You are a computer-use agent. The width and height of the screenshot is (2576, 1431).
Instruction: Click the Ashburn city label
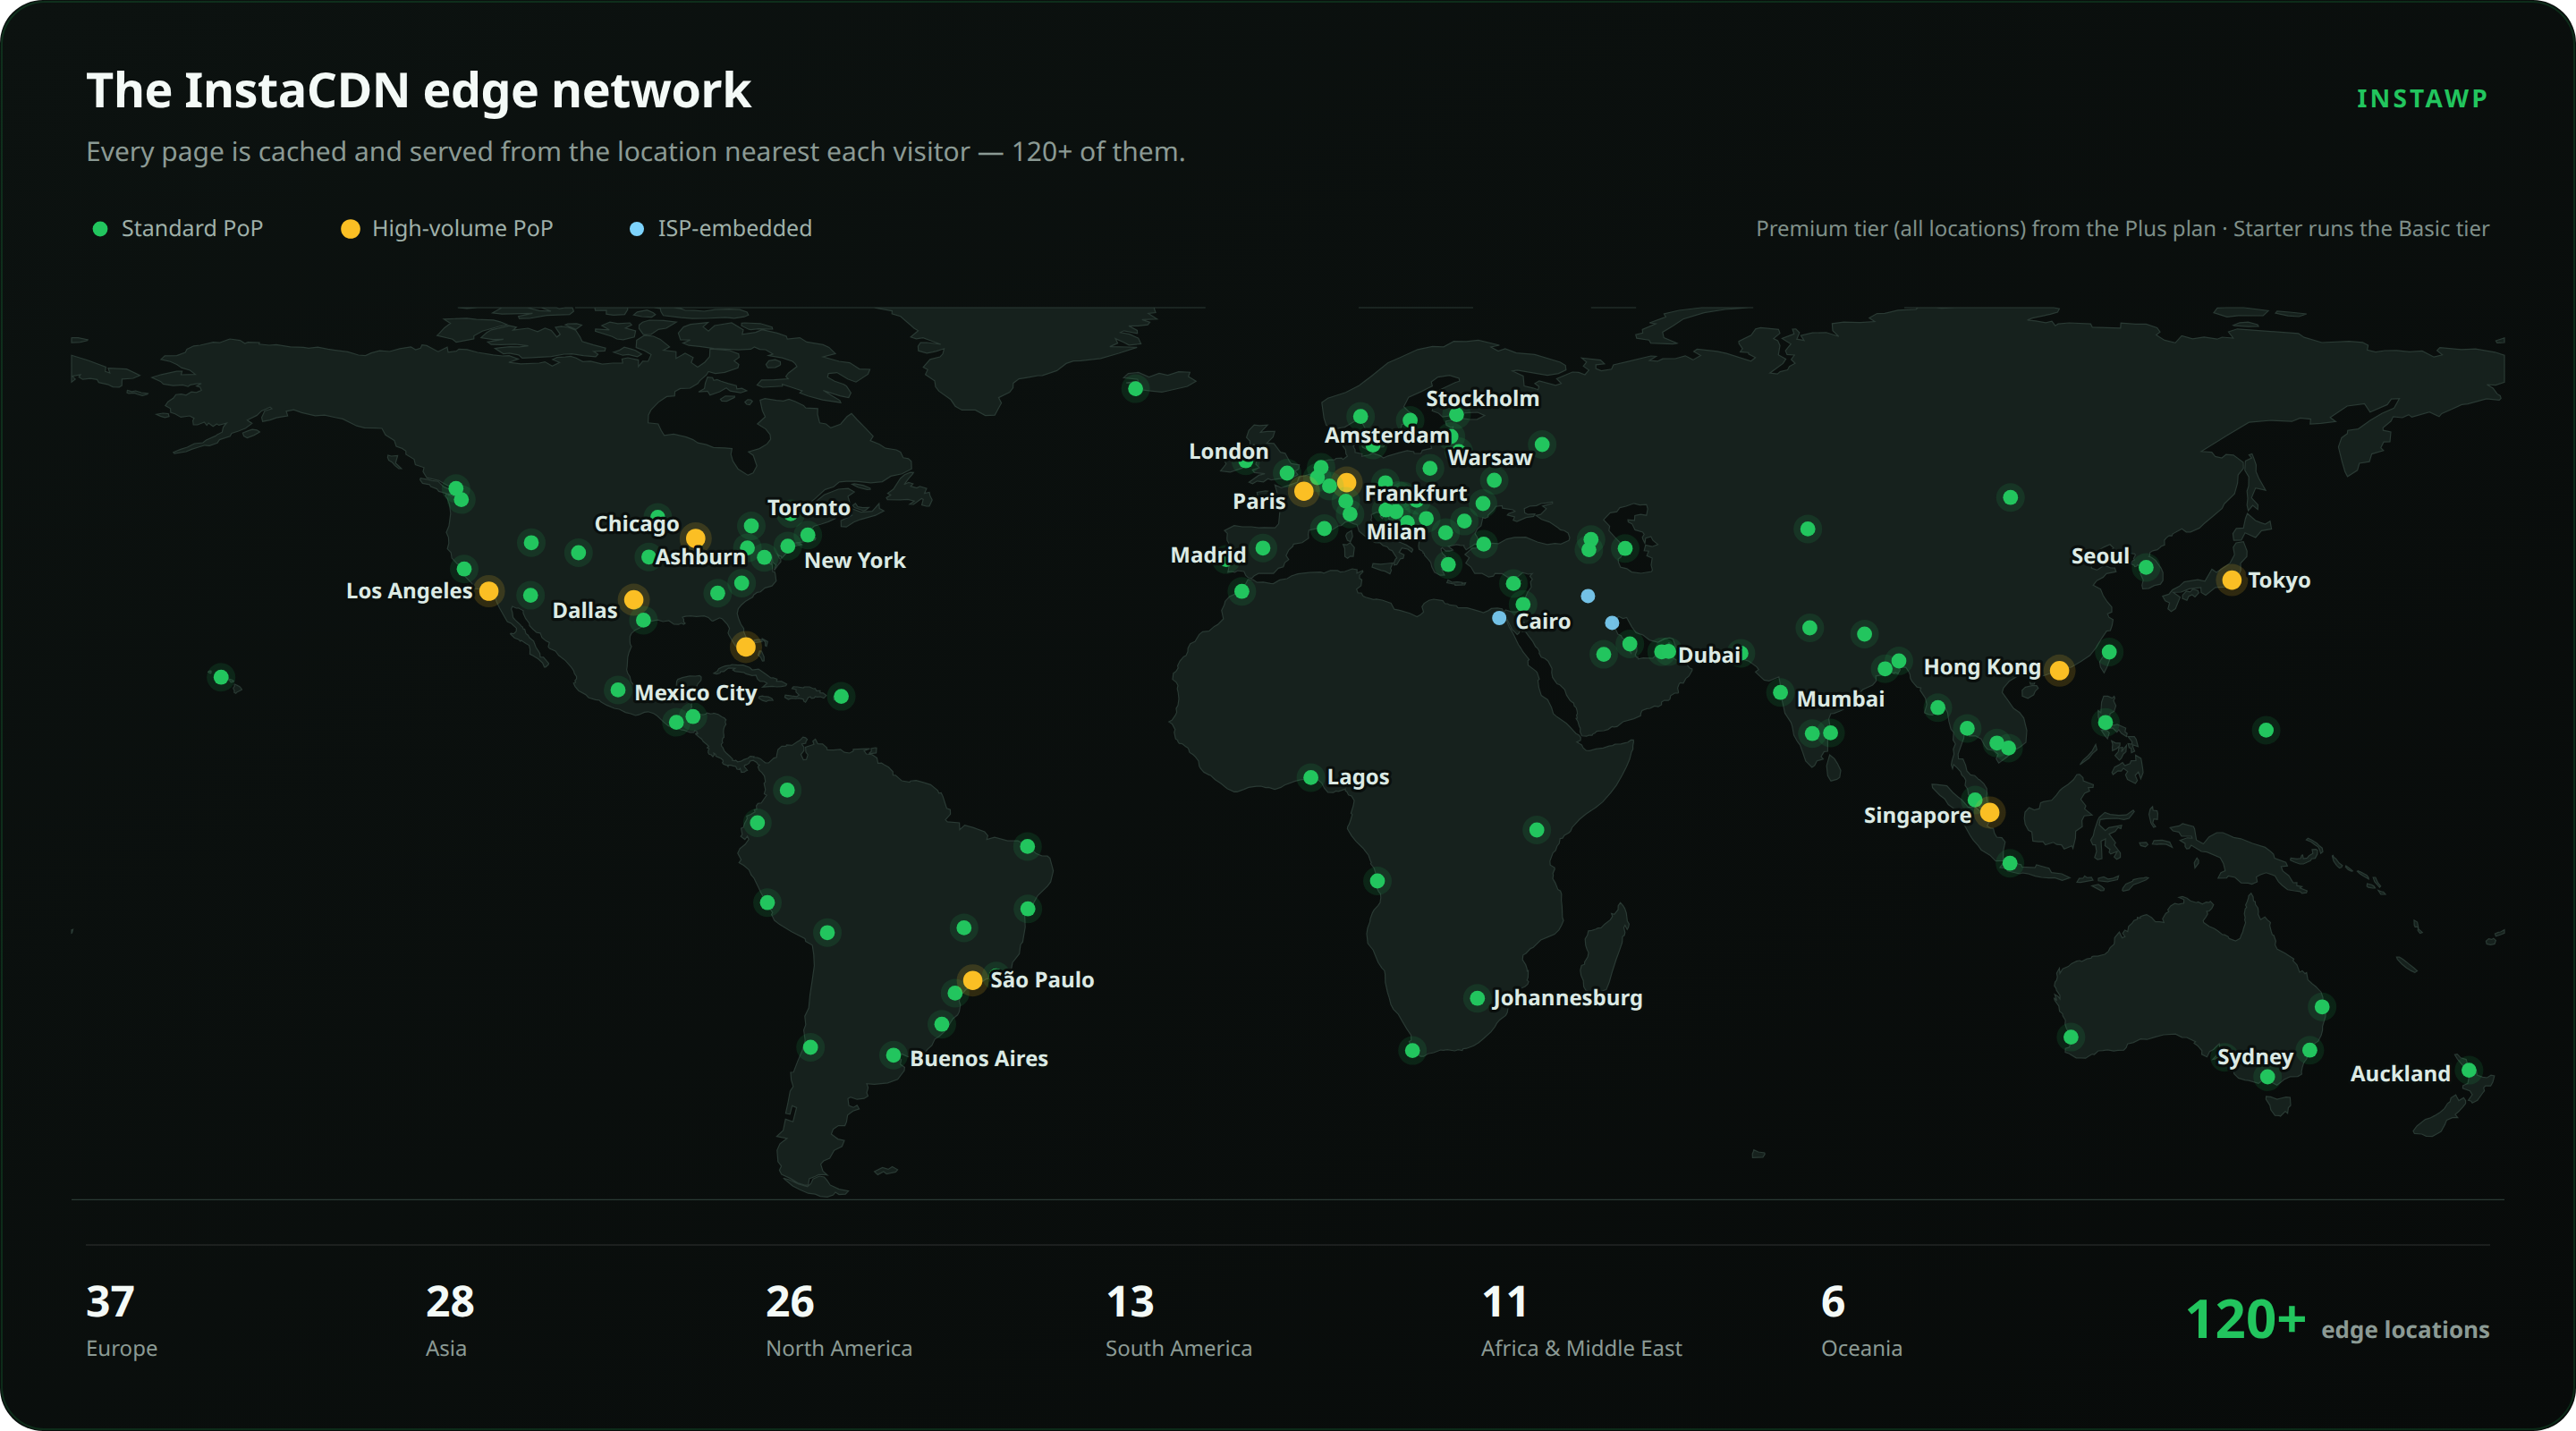(700, 557)
